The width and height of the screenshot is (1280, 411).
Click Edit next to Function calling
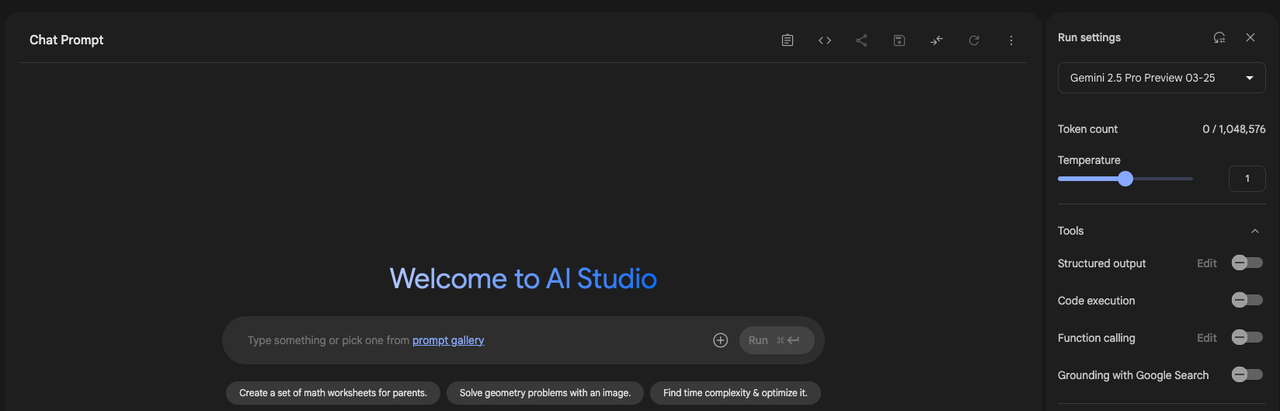tap(1207, 338)
